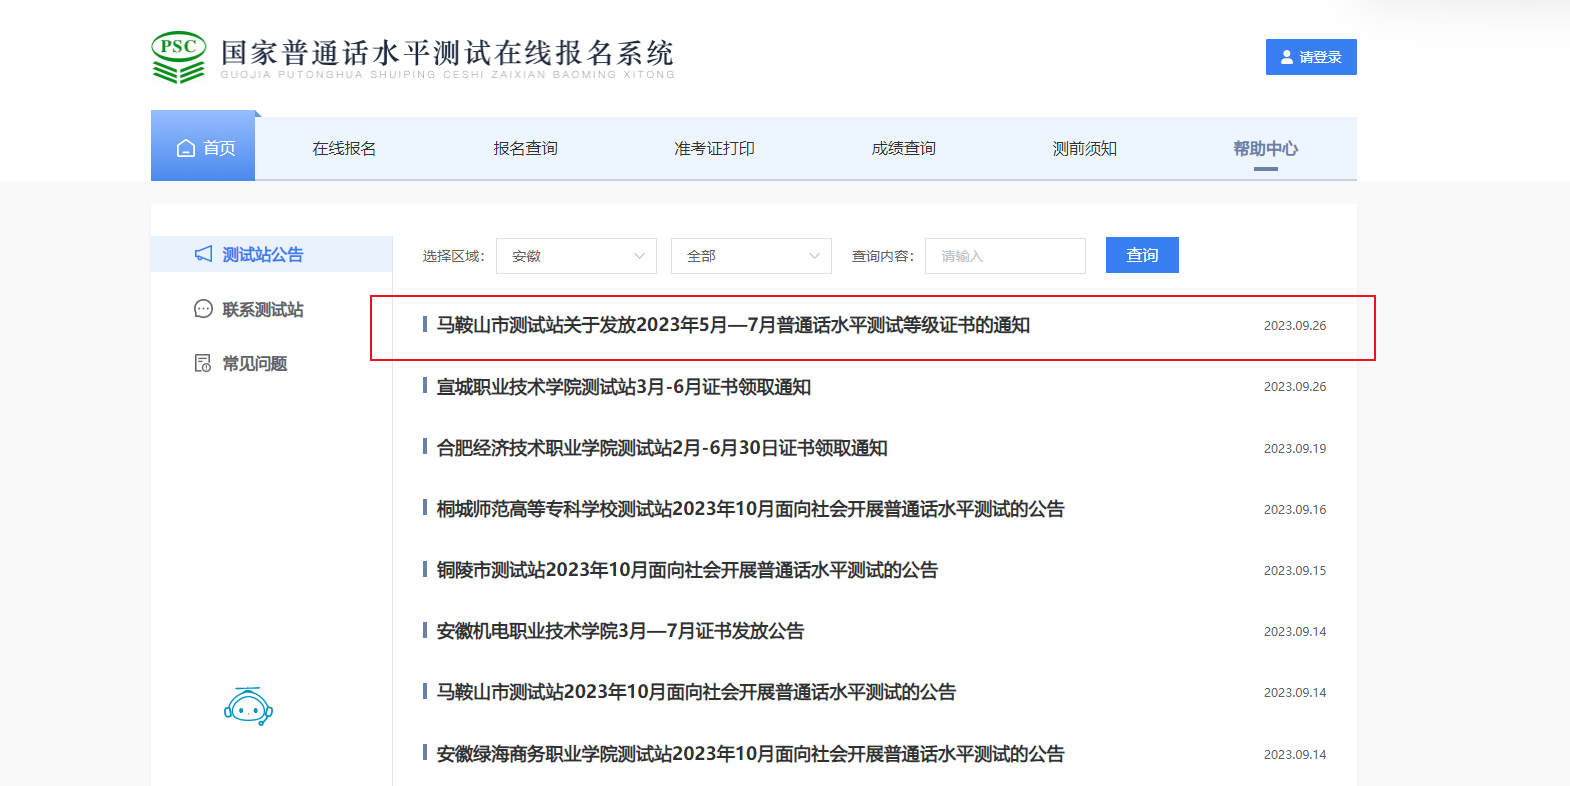Click the 请登录 login button

click(1311, 57)
